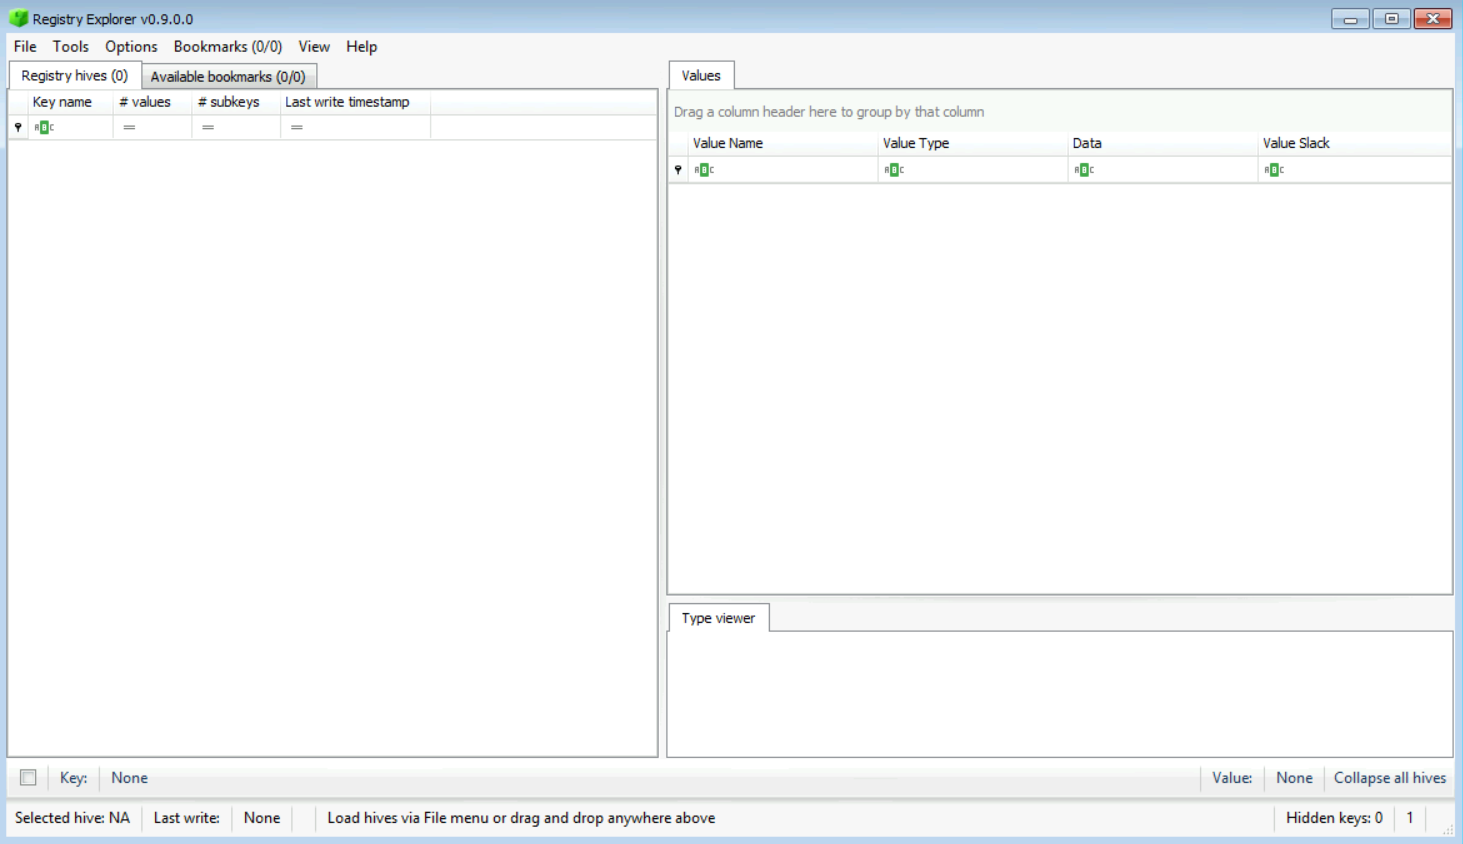Click the Registry Explorer title bar app icon
The height and width of the screenshot is (844, 1463).
point(18,19)
